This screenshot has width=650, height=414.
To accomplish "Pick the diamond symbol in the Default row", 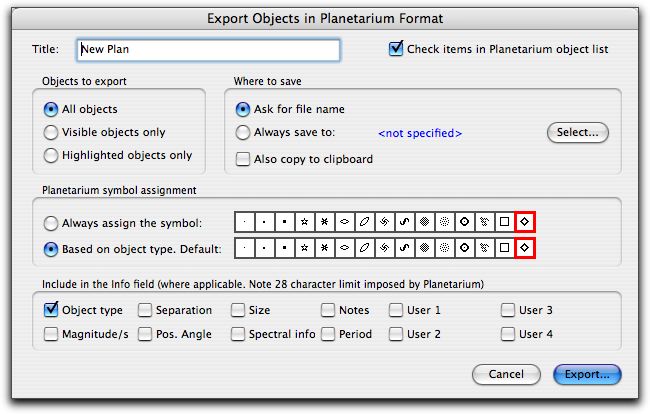I will (x=526, y=247).
